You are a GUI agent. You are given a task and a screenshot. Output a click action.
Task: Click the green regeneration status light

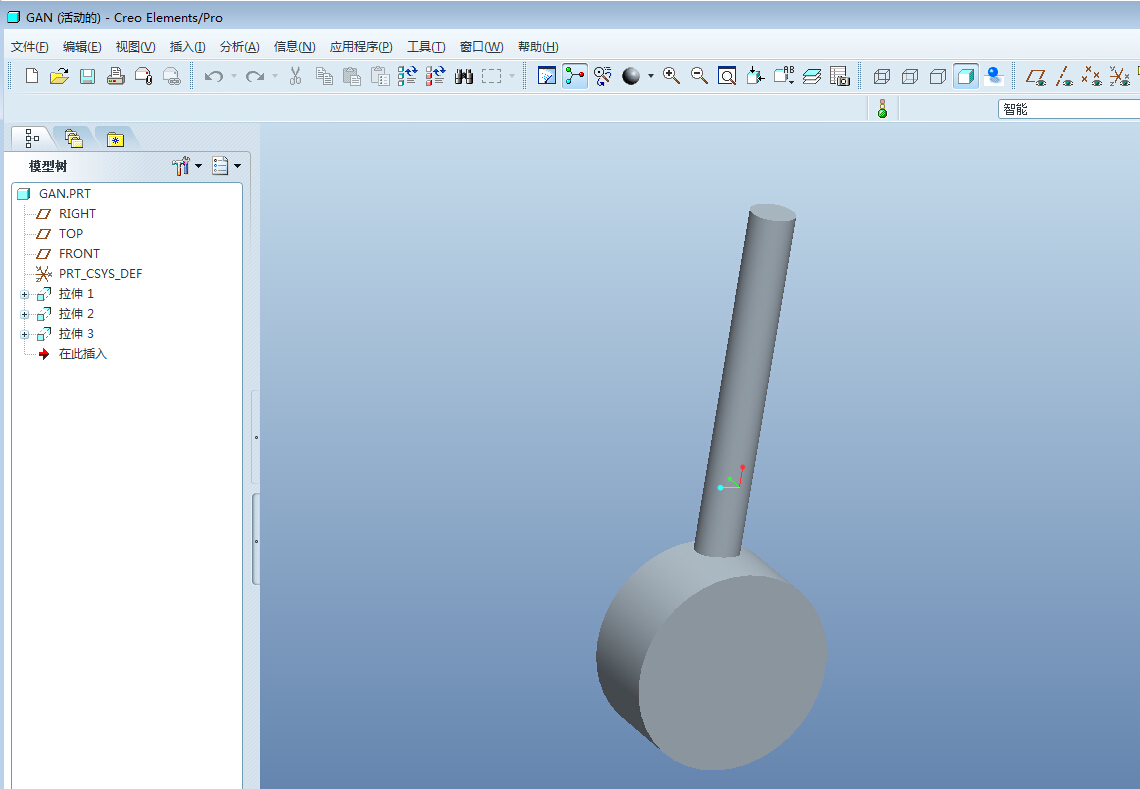coord(883,109)
